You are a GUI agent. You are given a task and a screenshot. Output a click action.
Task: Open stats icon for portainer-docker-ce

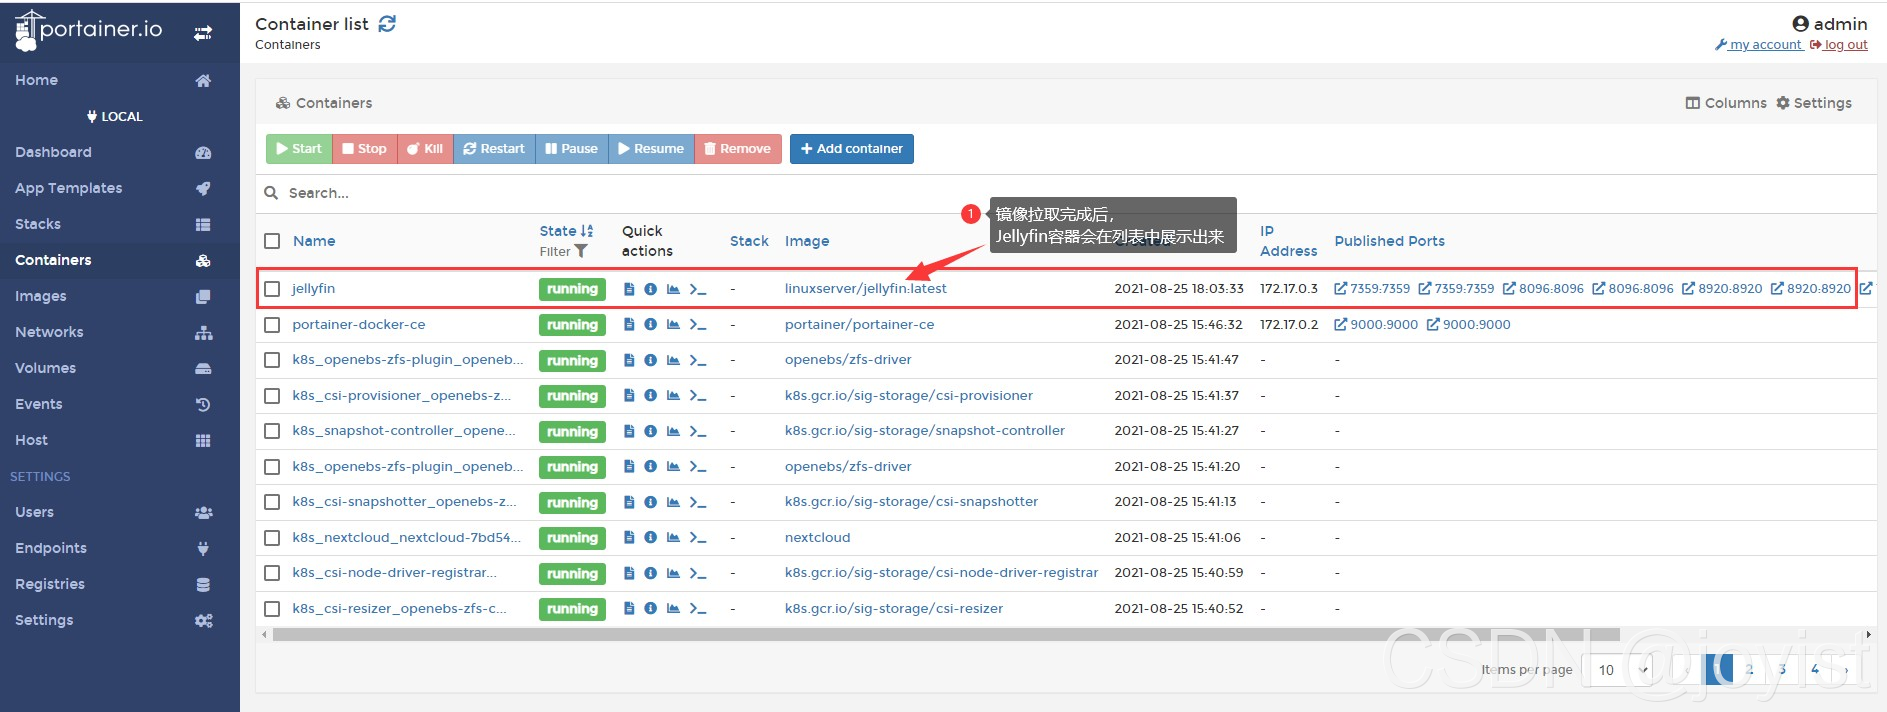[673, 325]
